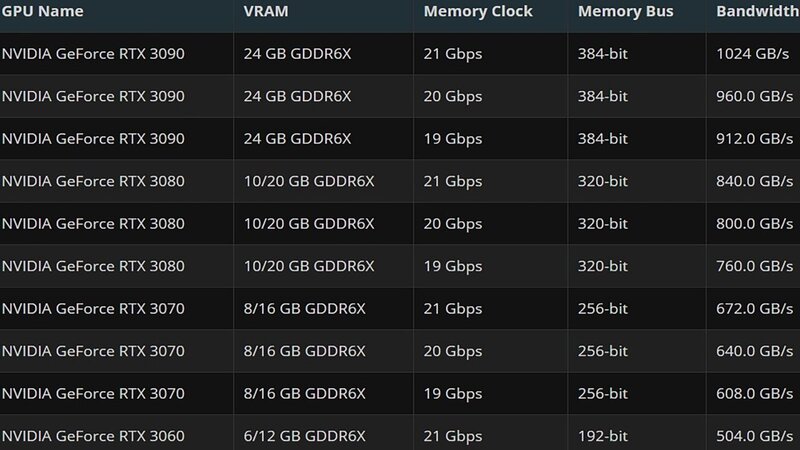The width and height of the screenshot is (800, 450).
Task: Click the GPU Name column header
Action: 42,11
